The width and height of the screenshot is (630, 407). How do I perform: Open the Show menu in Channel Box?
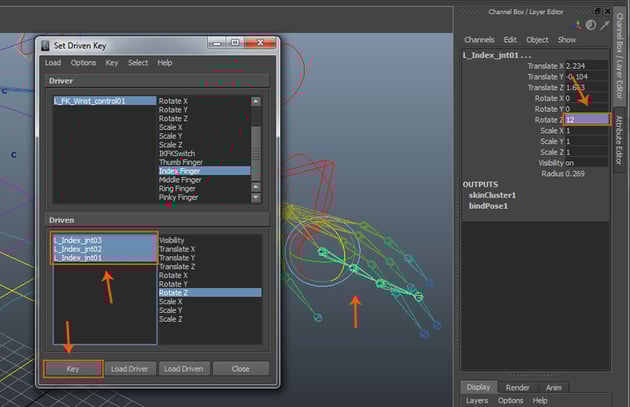tap(567, 40)
